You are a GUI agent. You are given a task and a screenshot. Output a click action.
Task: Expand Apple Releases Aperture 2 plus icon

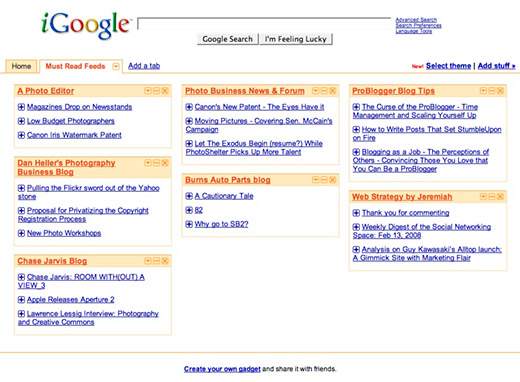coord(21,299)
